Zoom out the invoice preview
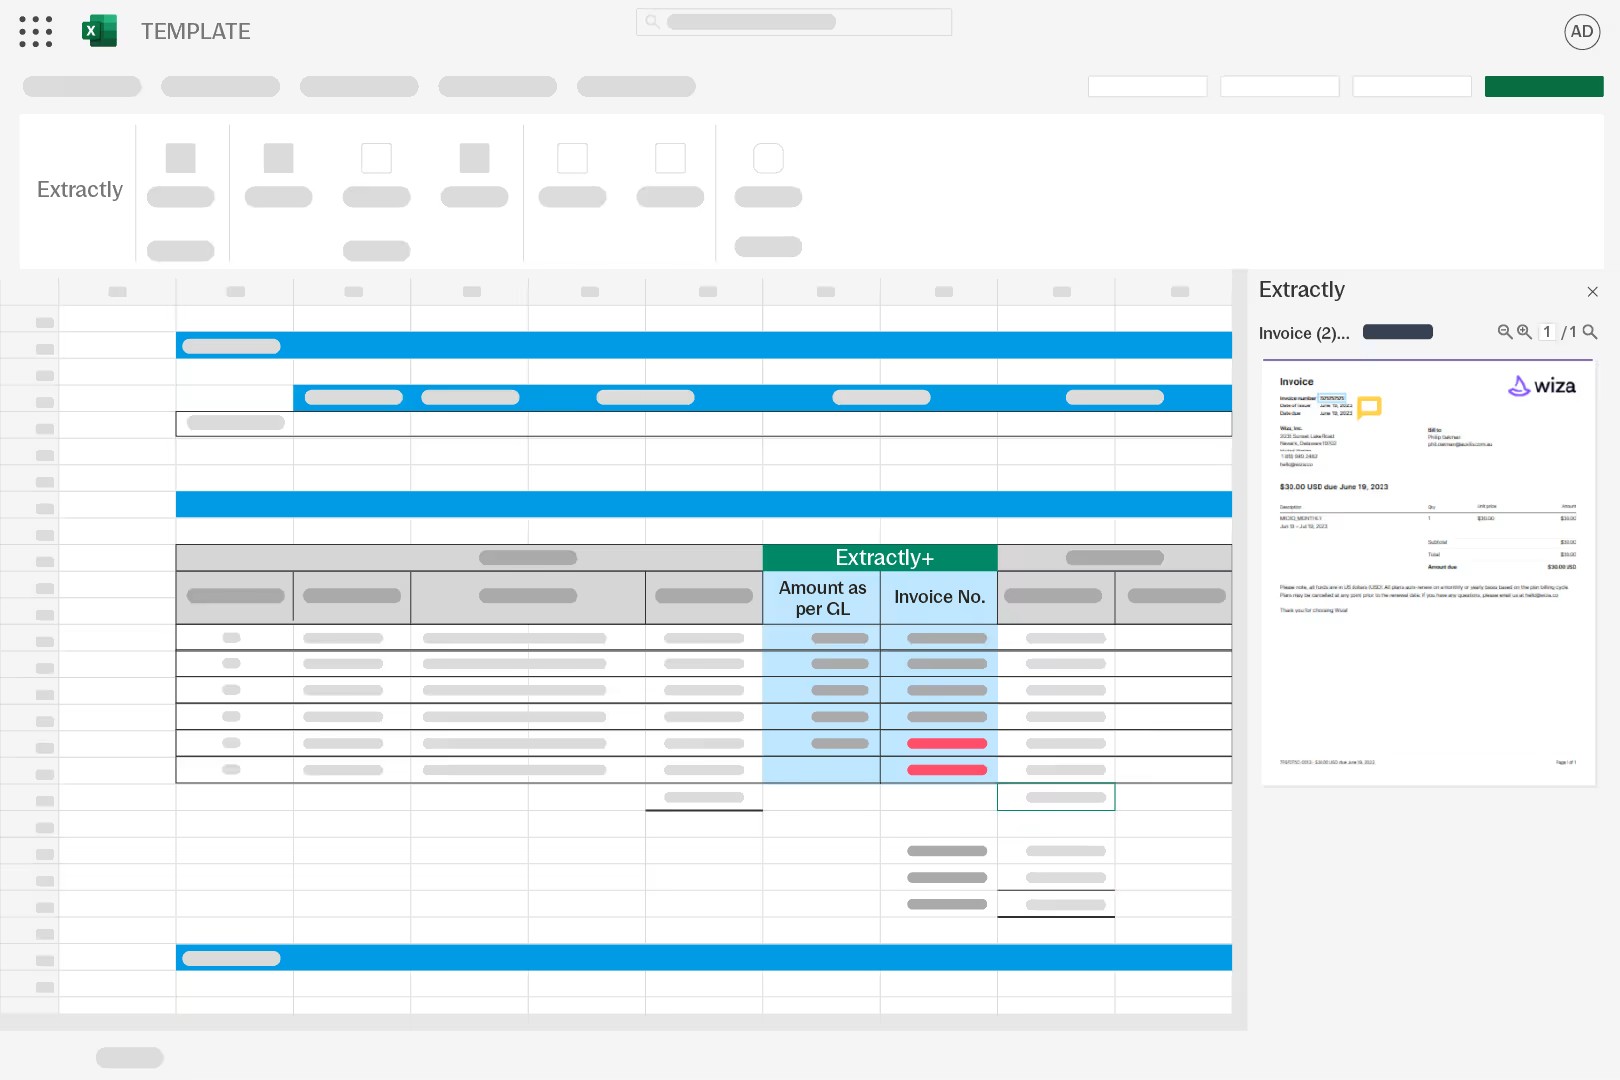The height and width of the screenshot is (1080, 1620). 1504,332
